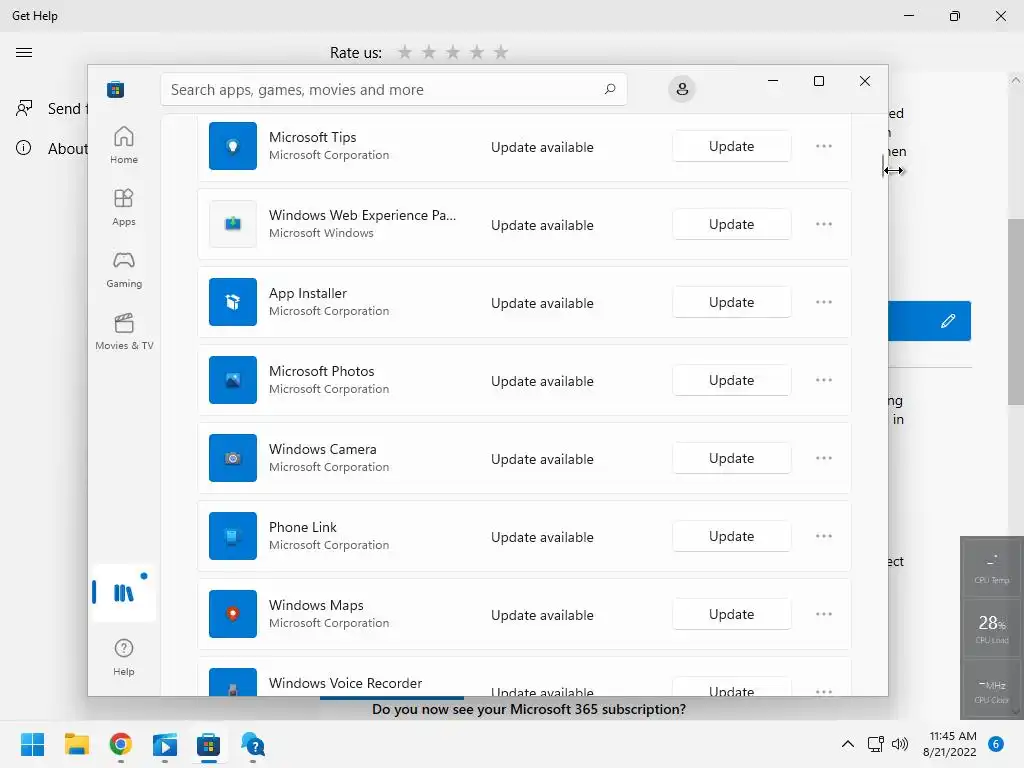The image size is (1024, 768).
Task: Open the Get Help hamburger menu
Action: click(x=24, y=52)
